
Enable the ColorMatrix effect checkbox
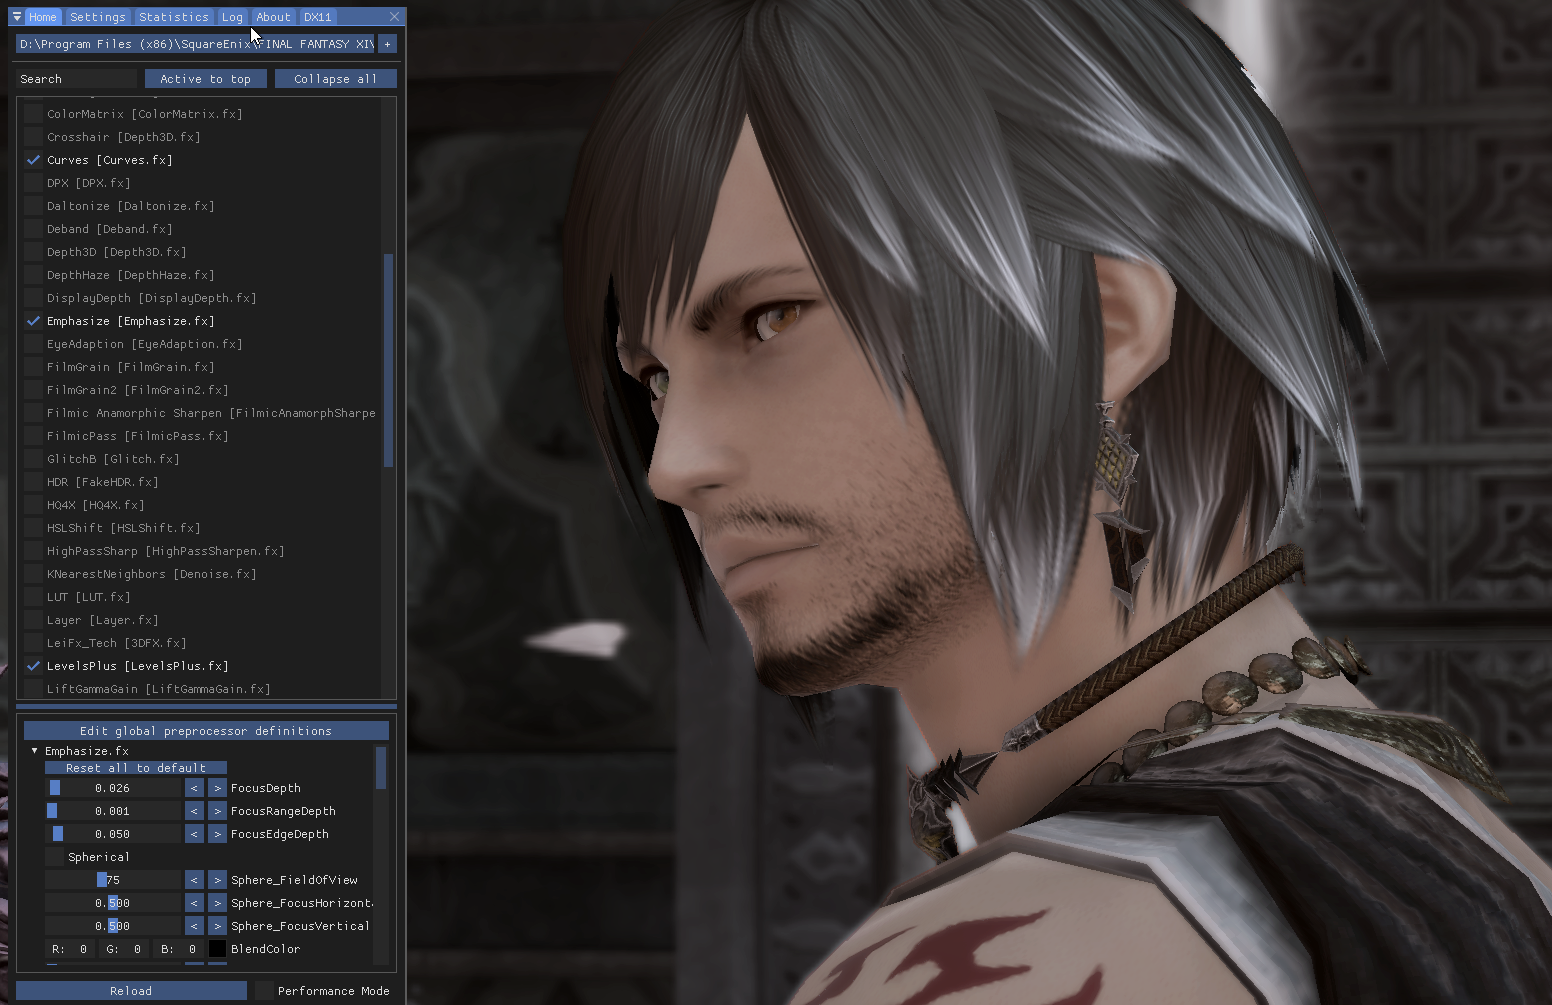tap(33, 114)
